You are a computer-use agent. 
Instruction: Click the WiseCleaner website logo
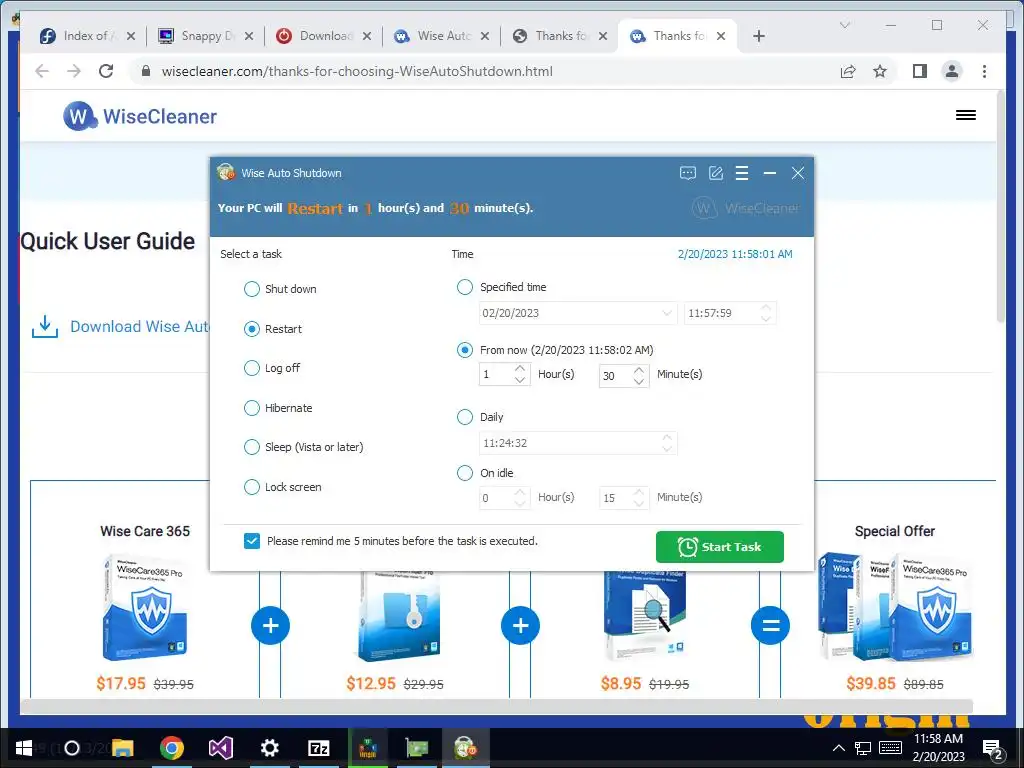point(140,116)
